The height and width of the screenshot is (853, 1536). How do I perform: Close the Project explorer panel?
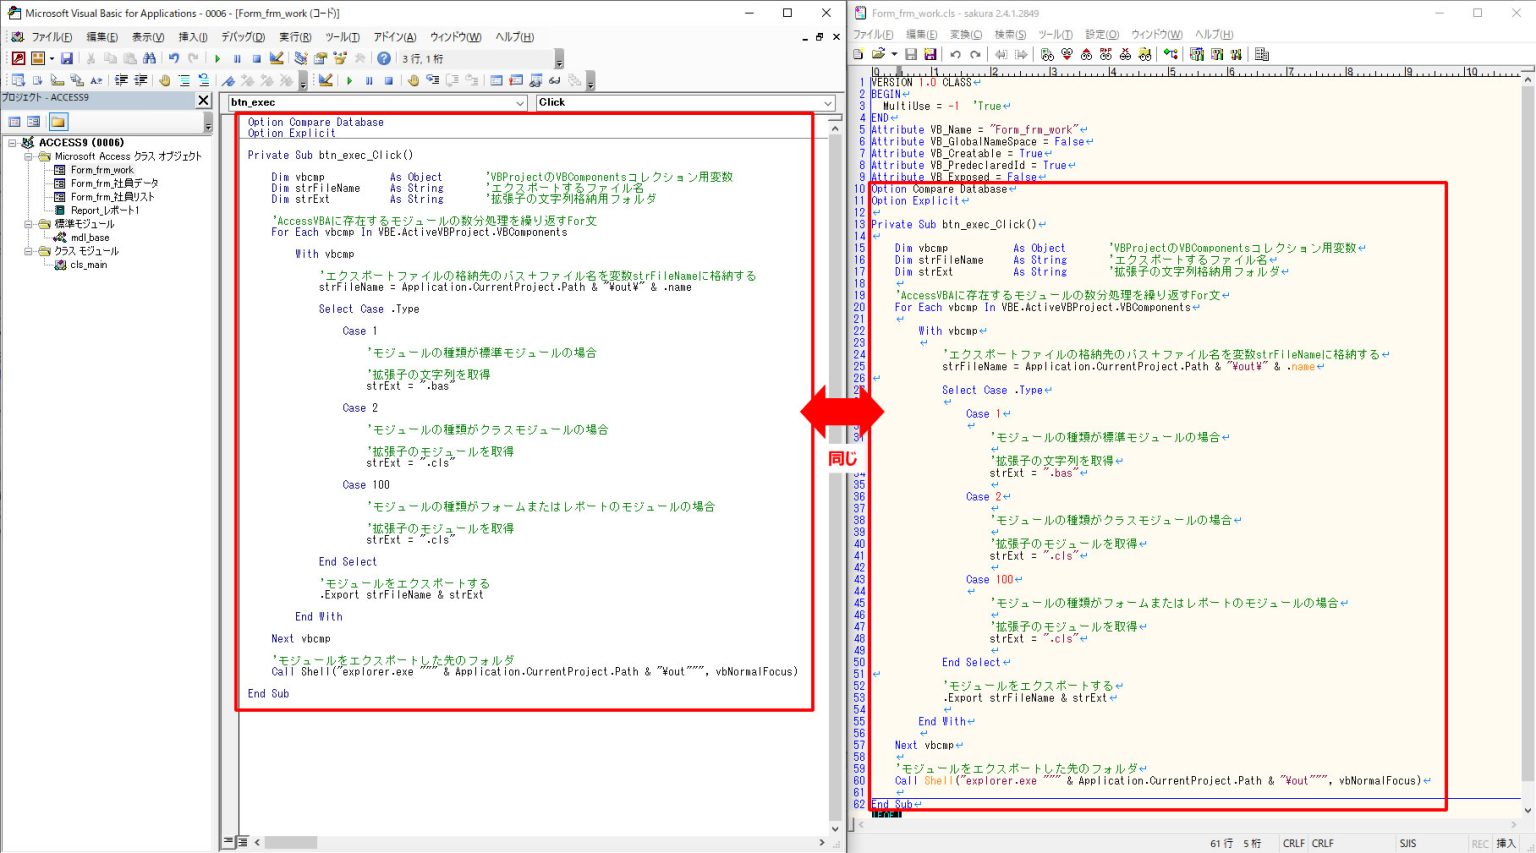203,100
